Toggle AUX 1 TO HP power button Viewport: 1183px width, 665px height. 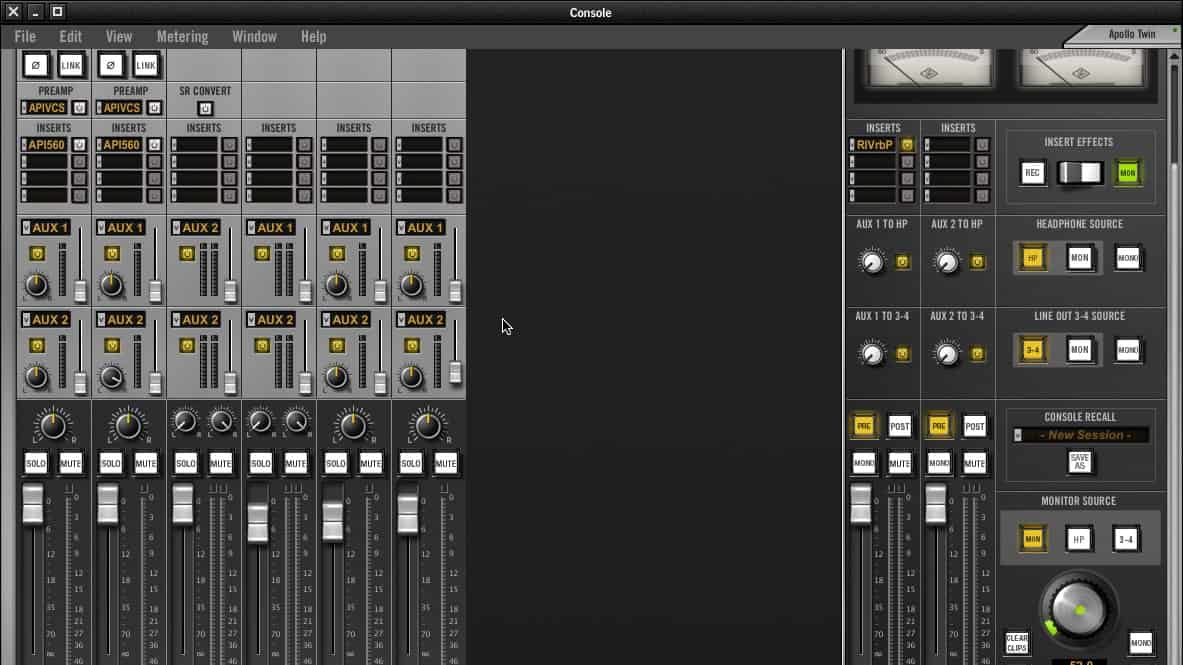(x=903, y=262)
